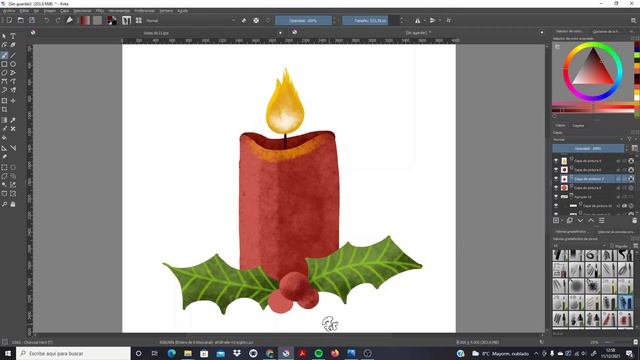Select the Pan hand tool
The width and height of the screenshot is (640, 360).
(x=13, y=204)
